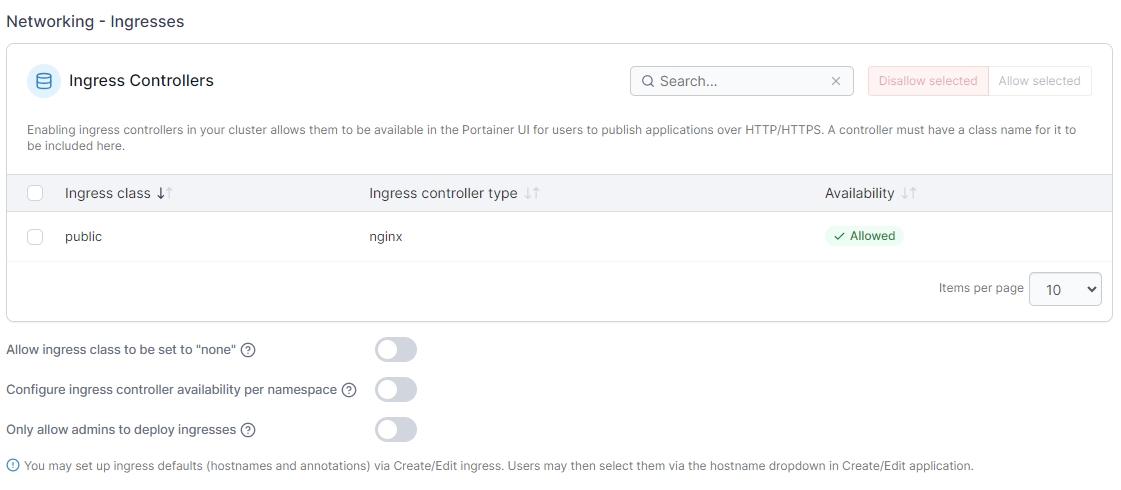Click the Allowed status badge for public
This screenshot has width=1121, height=490.
[864, 236]
